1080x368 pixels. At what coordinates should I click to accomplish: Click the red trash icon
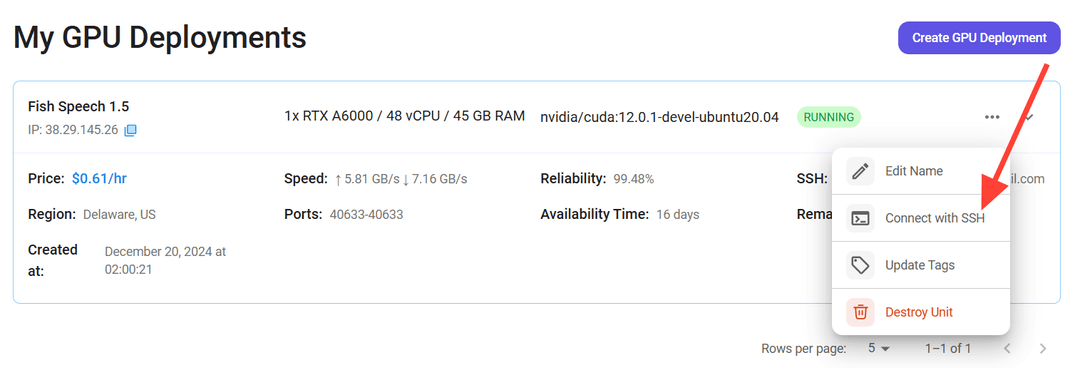pos(860,312)
